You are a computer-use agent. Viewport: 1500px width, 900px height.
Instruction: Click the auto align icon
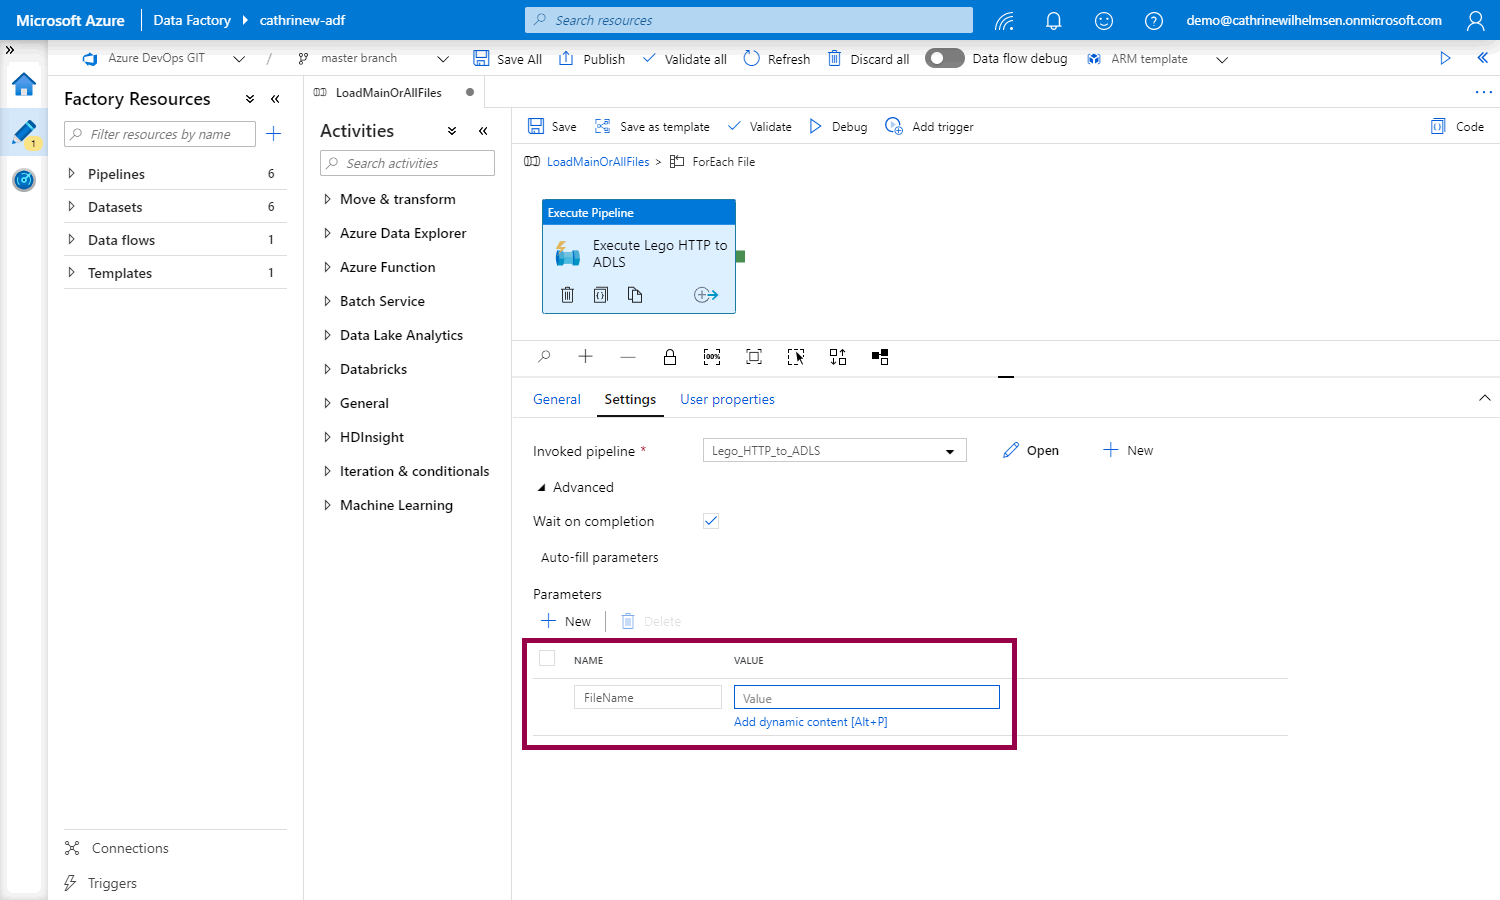838,357
